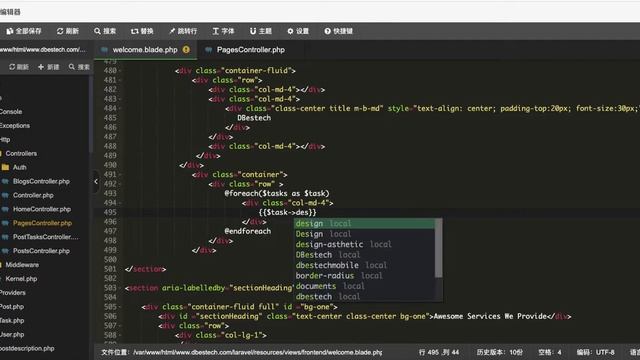640x360 pixels.
Task: Open the Providers folder
Action: pyautogui.click(x=13, y=293)
